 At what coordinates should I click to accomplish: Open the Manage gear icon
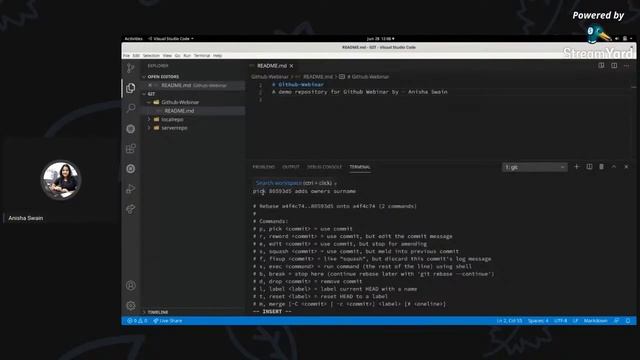tap(131, 305)
